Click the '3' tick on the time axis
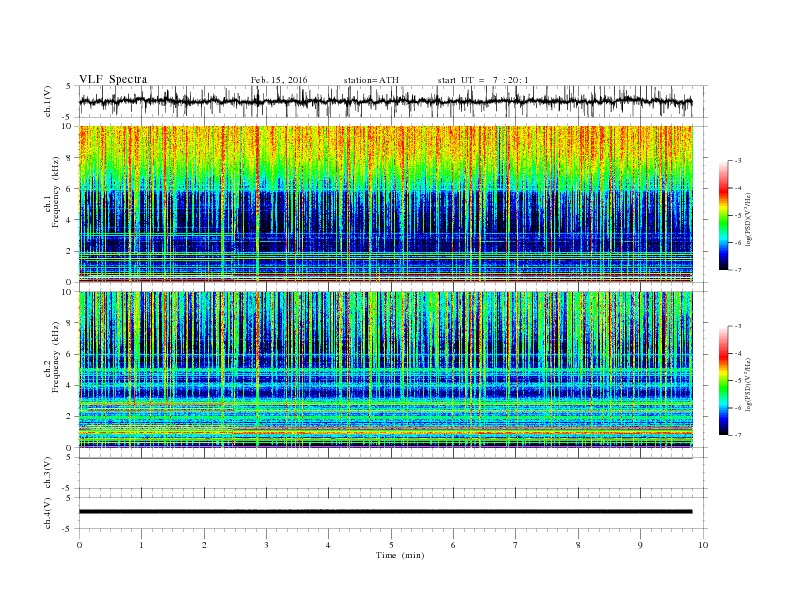The width and height of the screenshot is (792, 612). point(266,545)
